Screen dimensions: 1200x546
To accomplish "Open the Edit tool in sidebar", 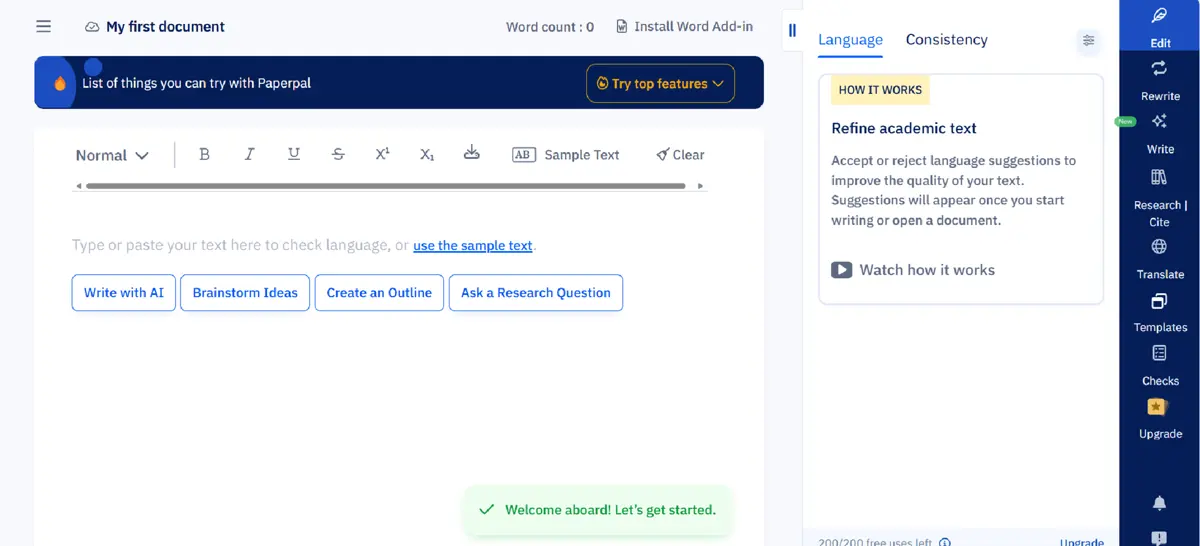I will click(1160, 26).
